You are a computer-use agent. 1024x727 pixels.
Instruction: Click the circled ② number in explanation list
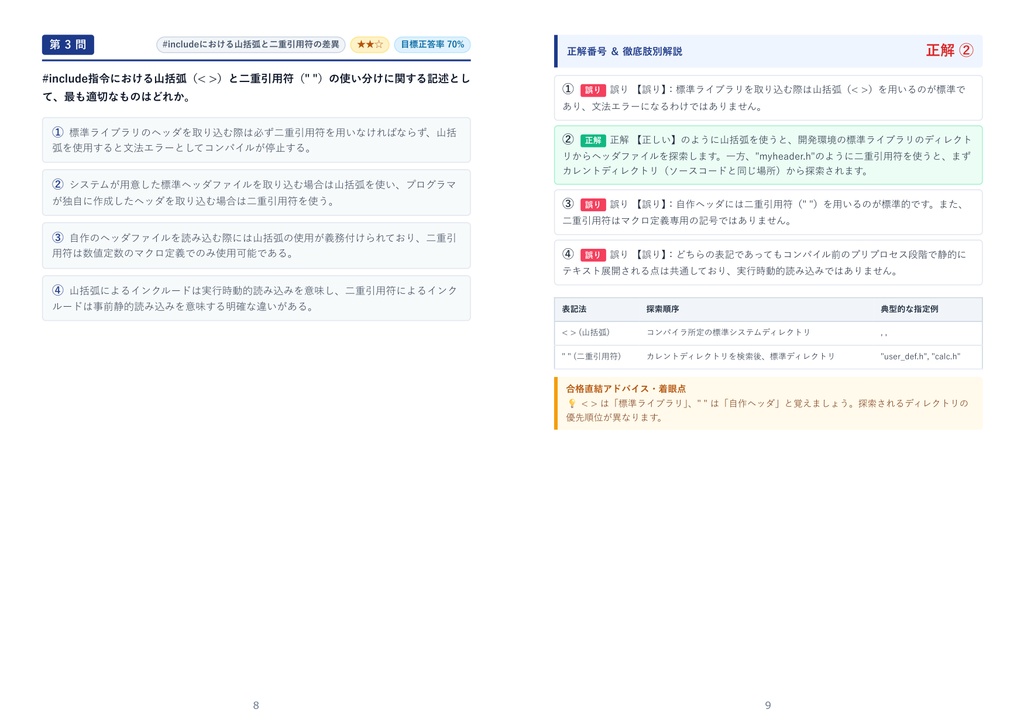pyautogui.click(x=568, y=139)
